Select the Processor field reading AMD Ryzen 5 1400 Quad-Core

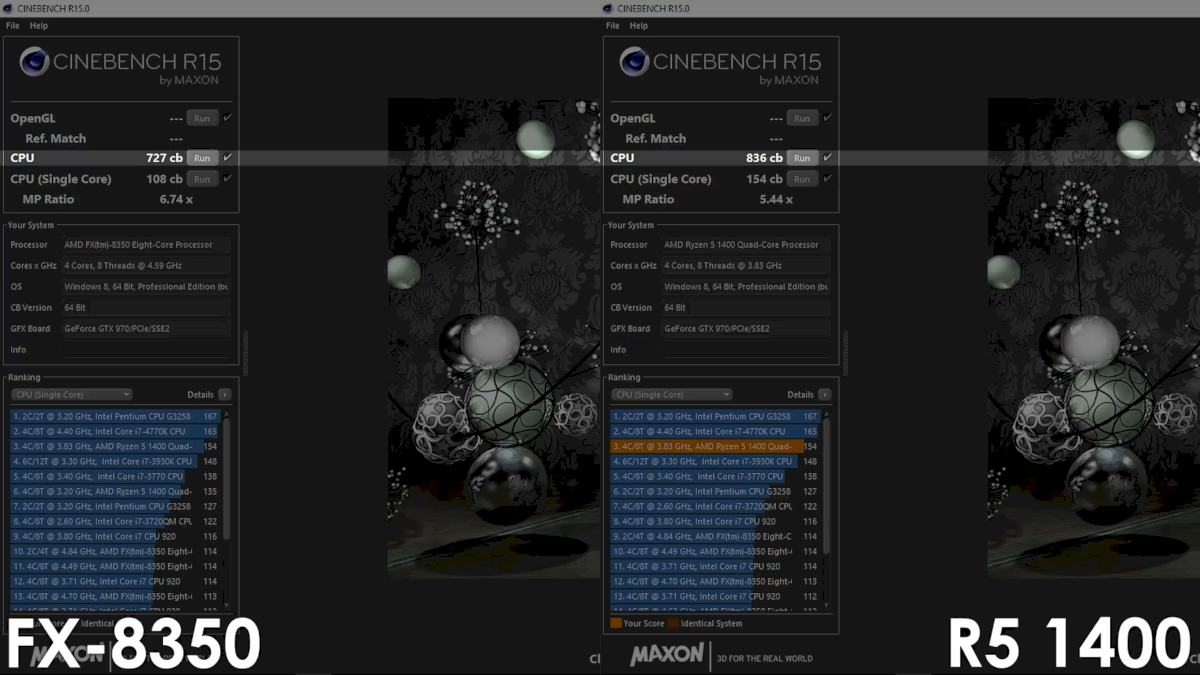click(746, 245)
